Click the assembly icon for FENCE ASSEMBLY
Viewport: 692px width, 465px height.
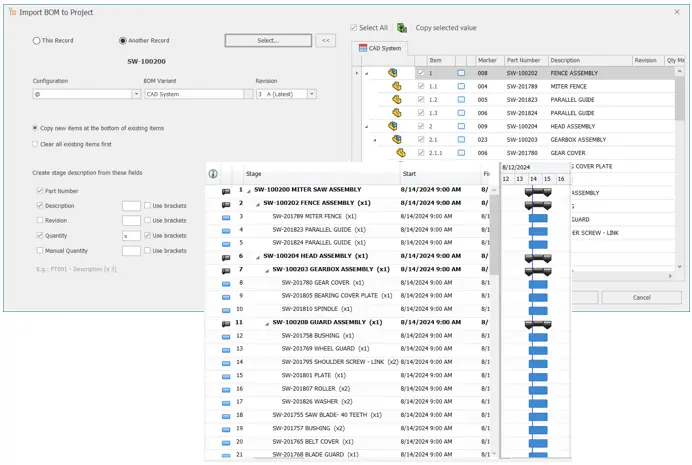click(x=393, y=73)
